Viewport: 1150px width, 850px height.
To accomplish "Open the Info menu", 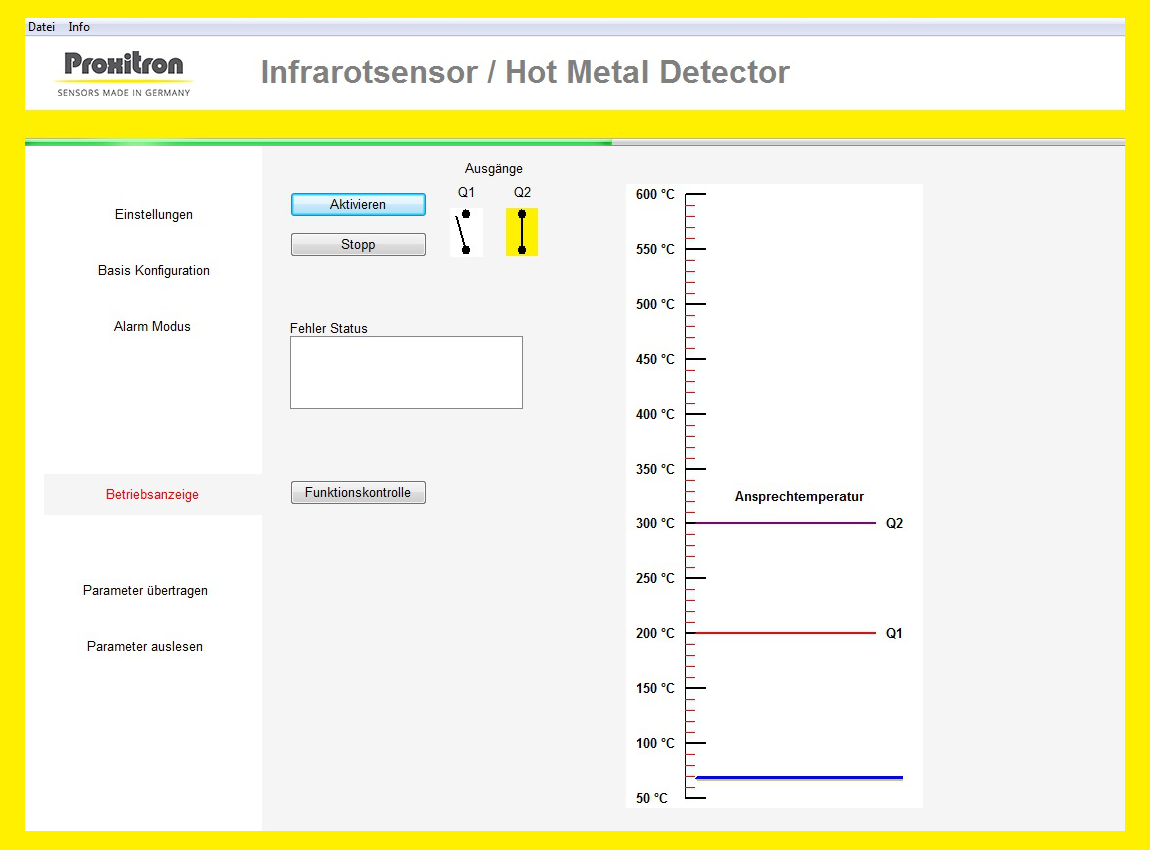I will click(x=78, y=27).
